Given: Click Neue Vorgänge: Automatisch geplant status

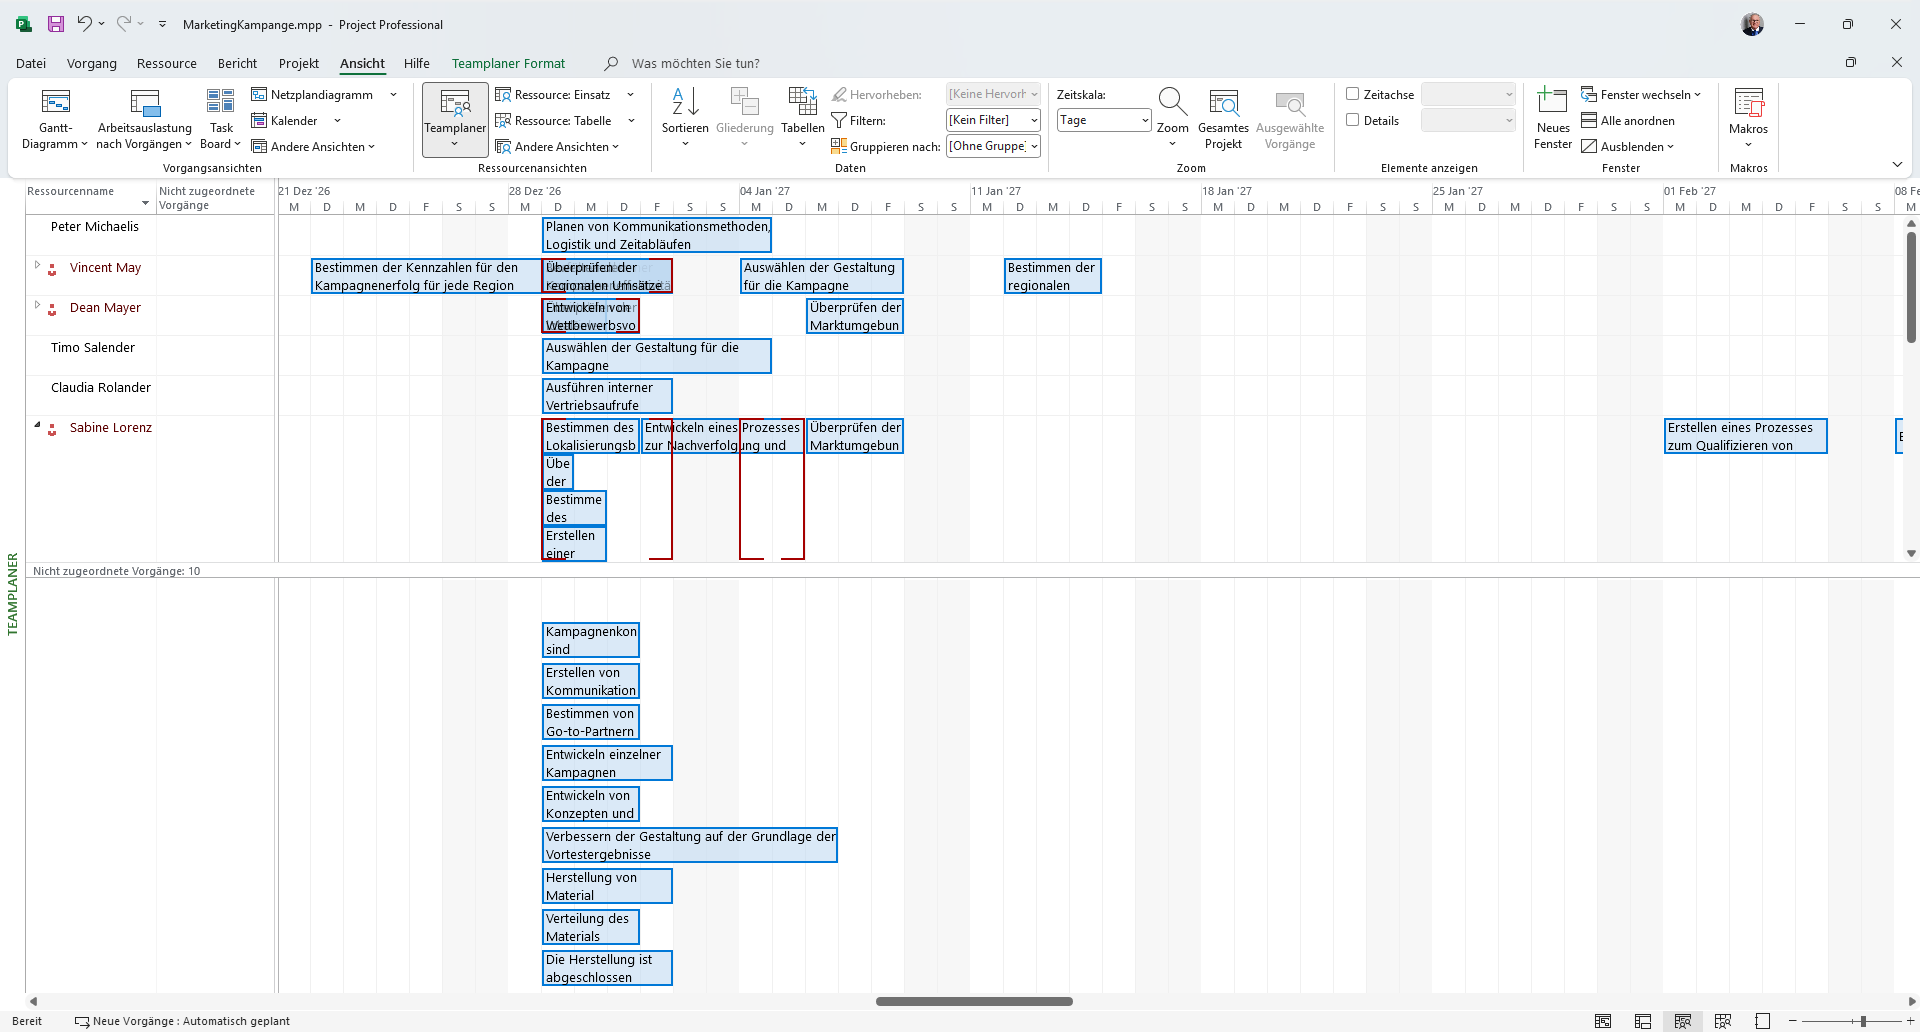Looking at the screenshot, I should point(183,1021).
